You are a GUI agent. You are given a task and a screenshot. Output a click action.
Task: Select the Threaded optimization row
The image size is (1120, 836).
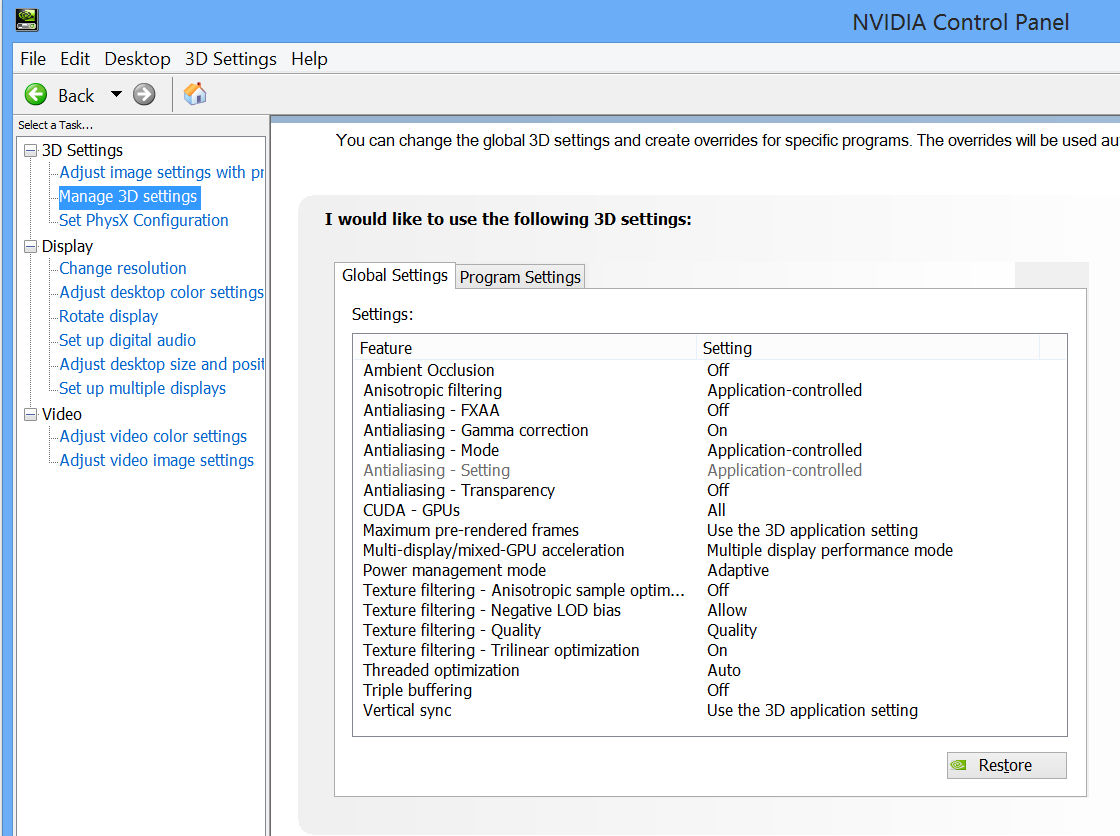(709, 670)
